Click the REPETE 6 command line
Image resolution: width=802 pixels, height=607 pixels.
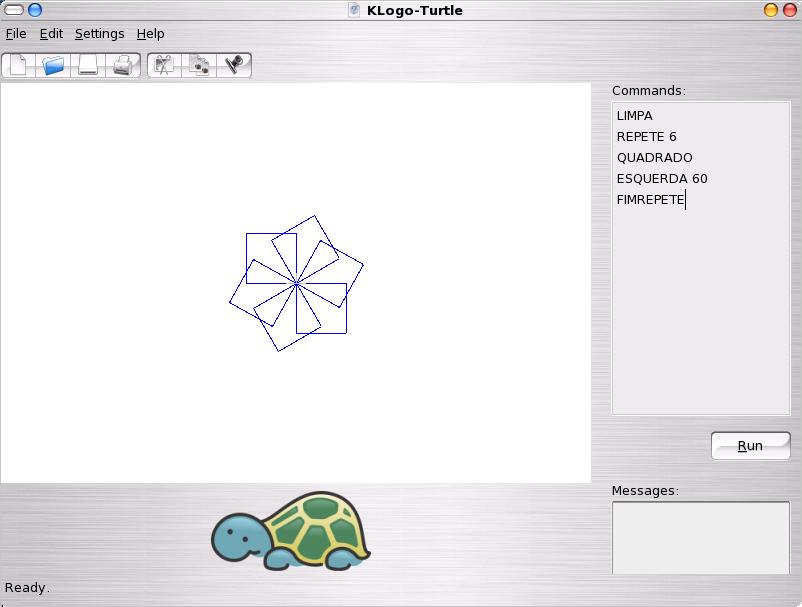click(647, 137)
